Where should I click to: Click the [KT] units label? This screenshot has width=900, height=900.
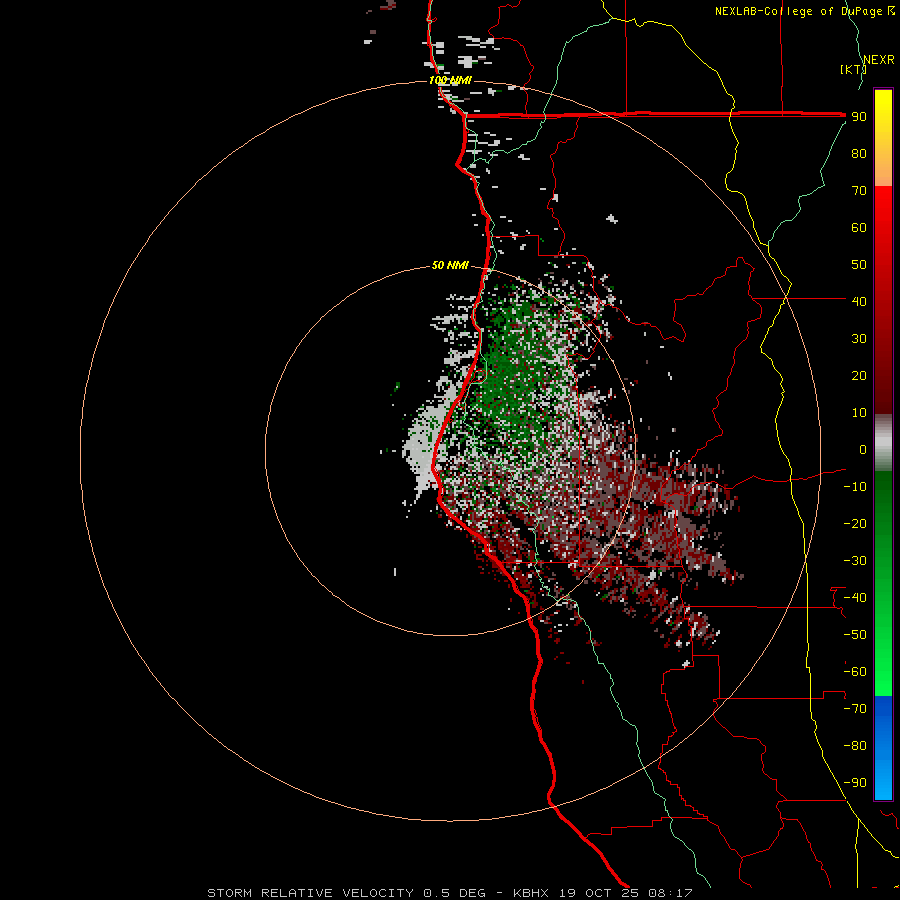tap(854, 69)
